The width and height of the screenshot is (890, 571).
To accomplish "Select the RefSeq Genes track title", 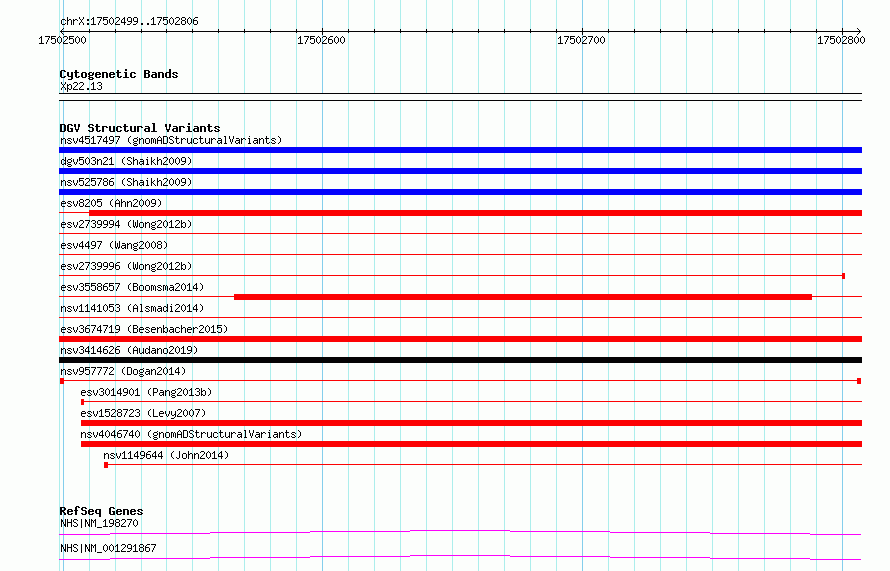I will point(101,511).
